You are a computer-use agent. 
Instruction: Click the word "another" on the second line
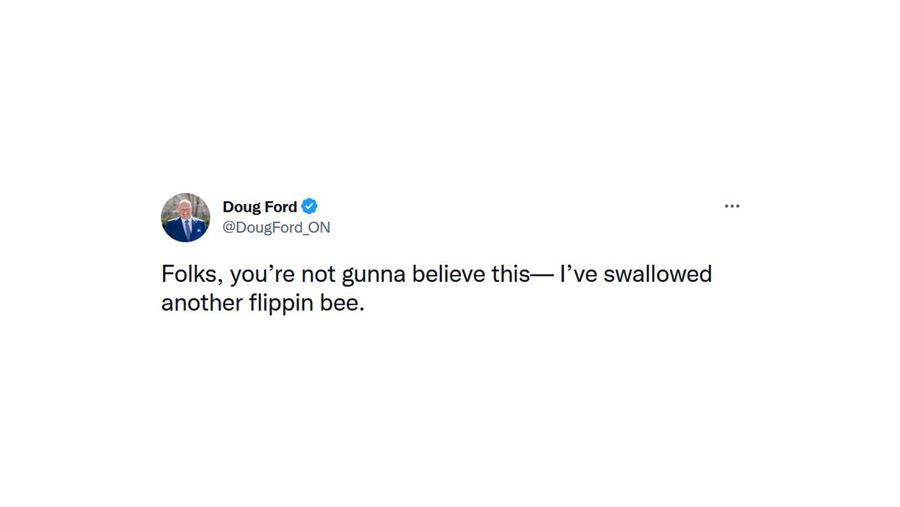(202, 303)
